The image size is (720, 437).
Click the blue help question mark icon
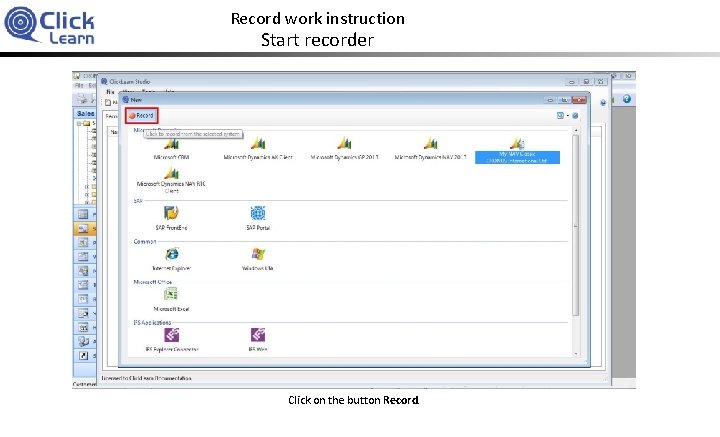tap(627, 99)
